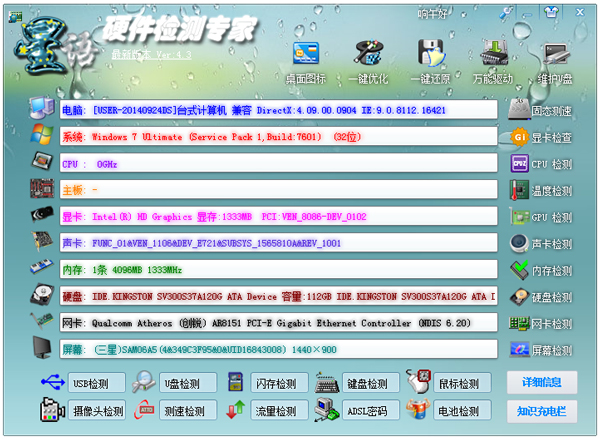Open 声卡检测 sound card detection
600x439 pixels.
(541, 244)
